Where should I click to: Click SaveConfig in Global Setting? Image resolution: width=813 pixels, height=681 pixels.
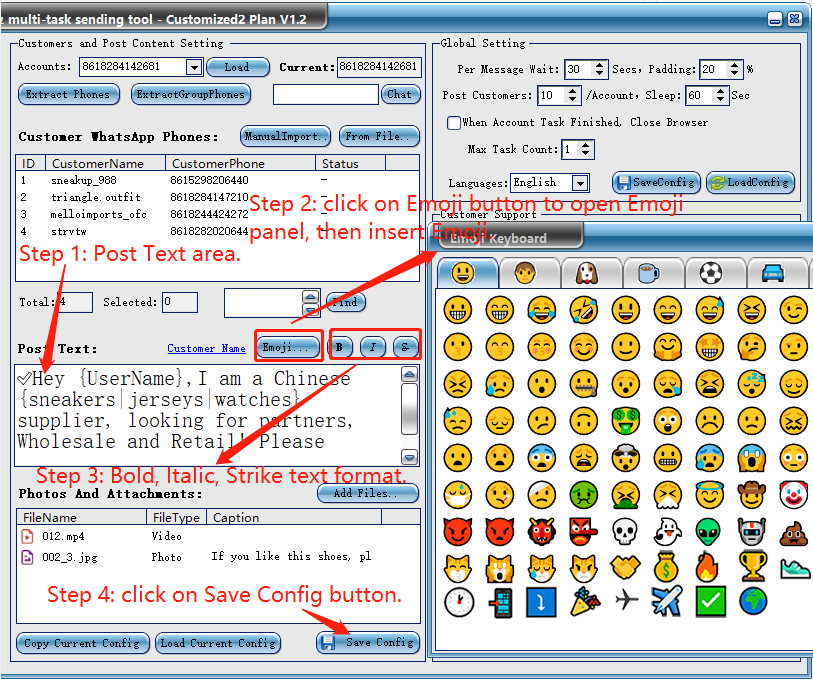click(656, 183)
